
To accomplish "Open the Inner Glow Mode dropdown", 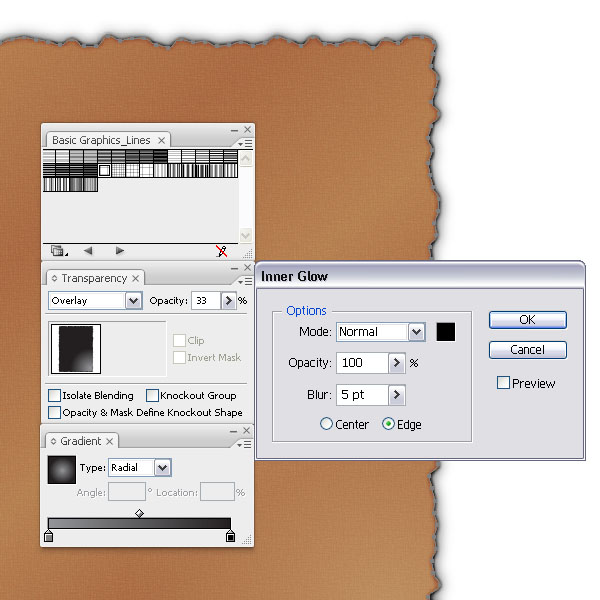I will (x=417, y=332).
